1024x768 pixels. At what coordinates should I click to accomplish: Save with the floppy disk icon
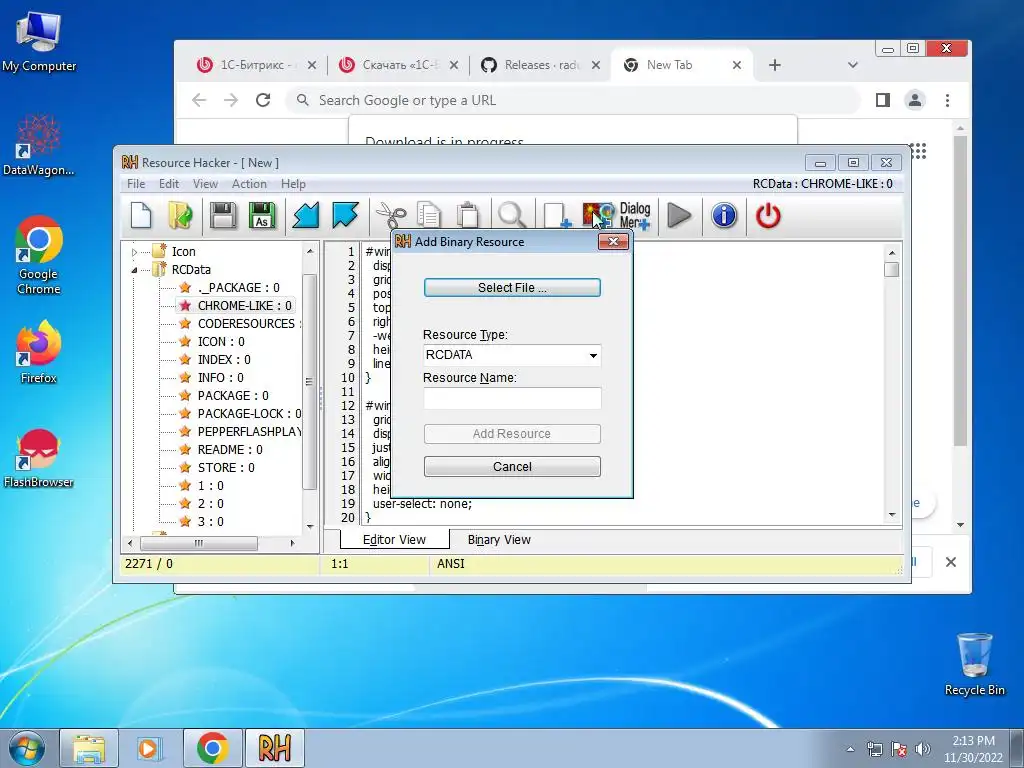coord(223,216)
